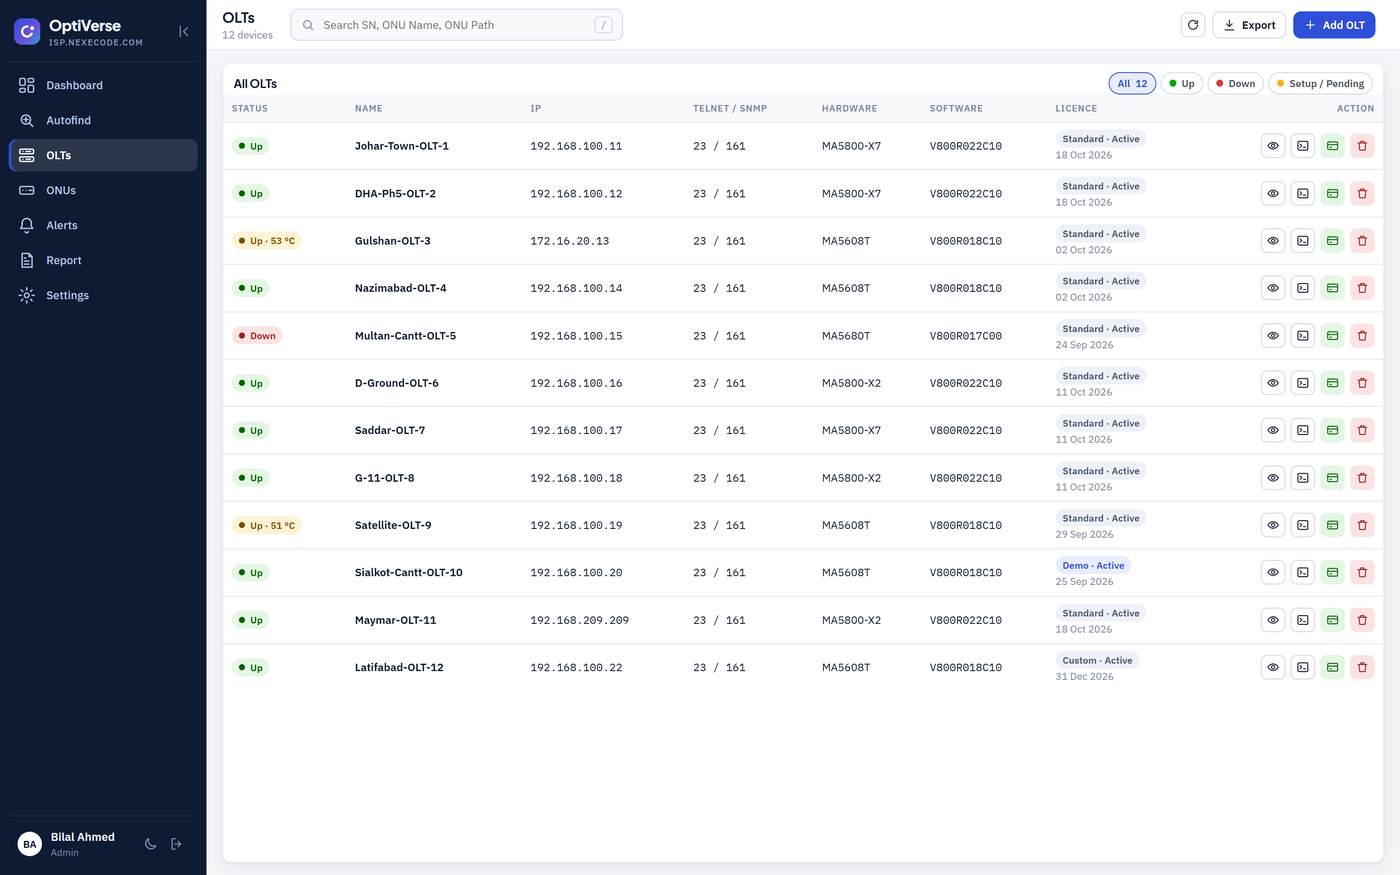Click the LICENCE column header
The image size is (1400, 875).
(1076, 108)
